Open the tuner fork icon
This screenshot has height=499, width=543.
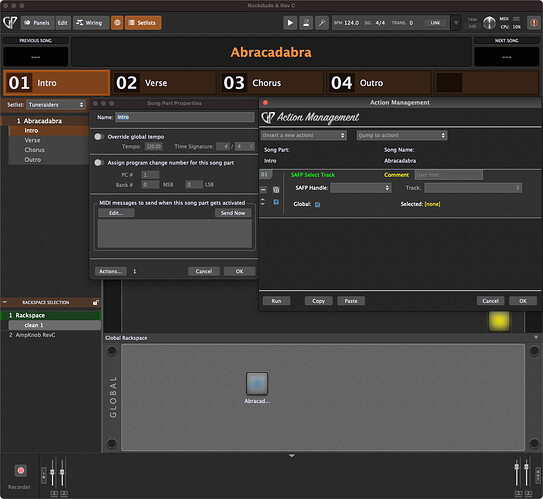(x=322, y=23)
